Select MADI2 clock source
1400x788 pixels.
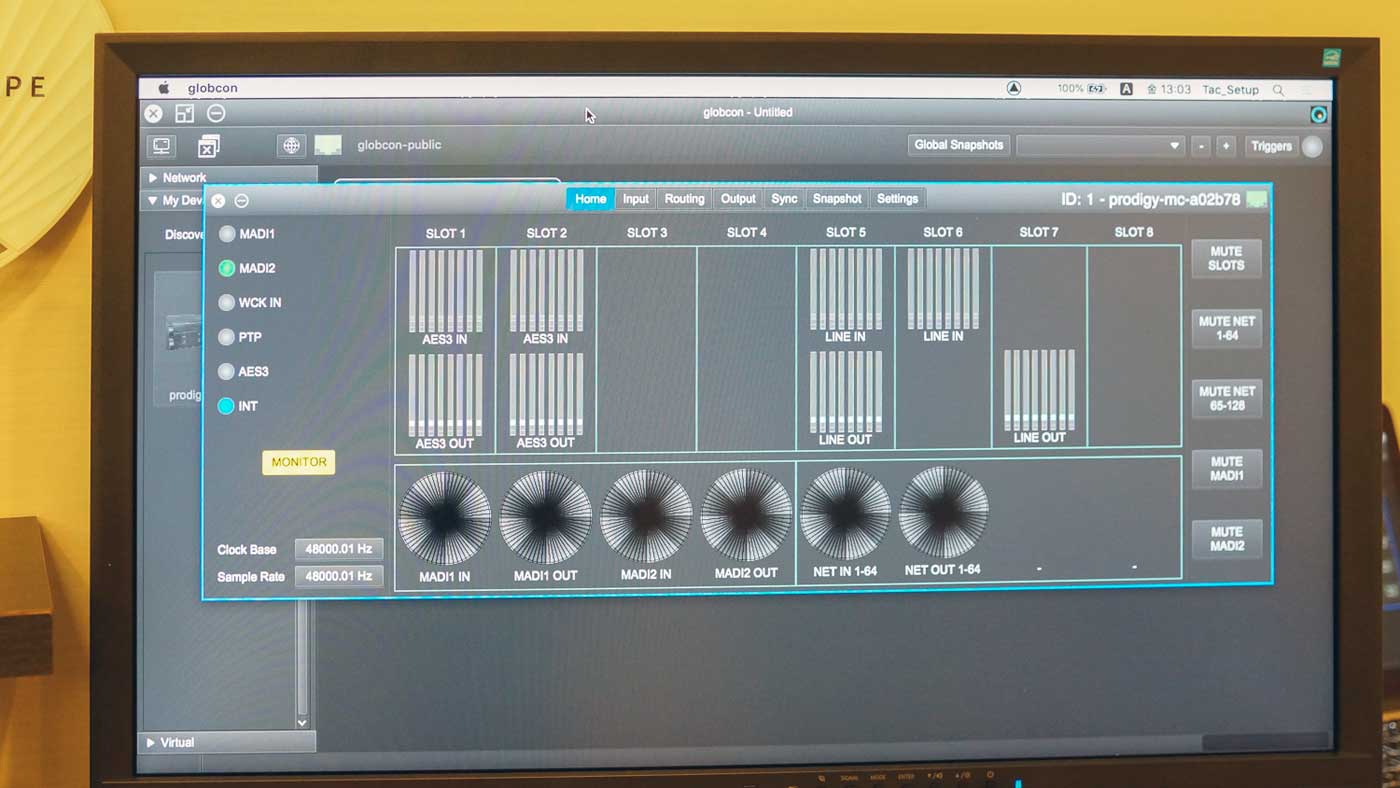click(x=227, y=268)
